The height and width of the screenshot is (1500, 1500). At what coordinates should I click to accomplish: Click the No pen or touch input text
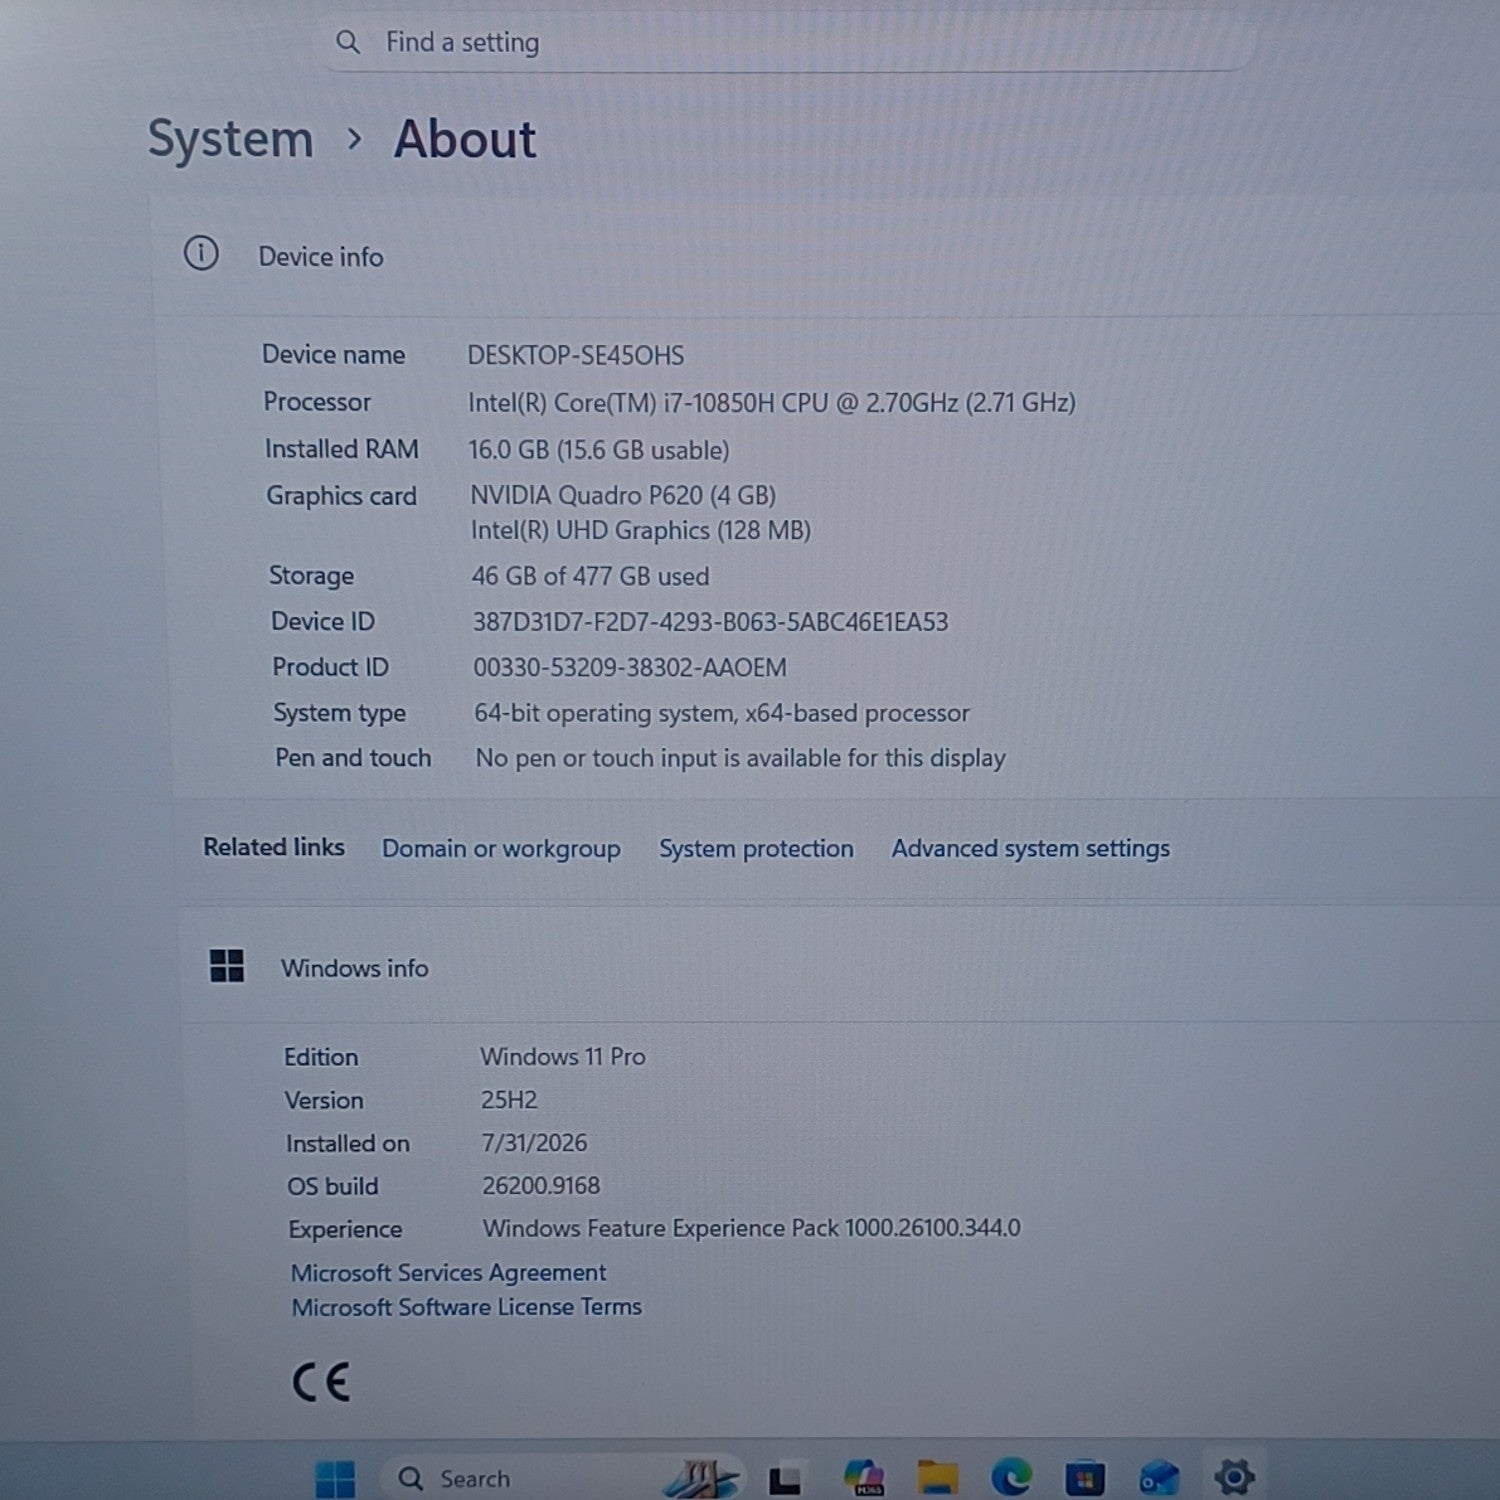click(x=740, y=758)
